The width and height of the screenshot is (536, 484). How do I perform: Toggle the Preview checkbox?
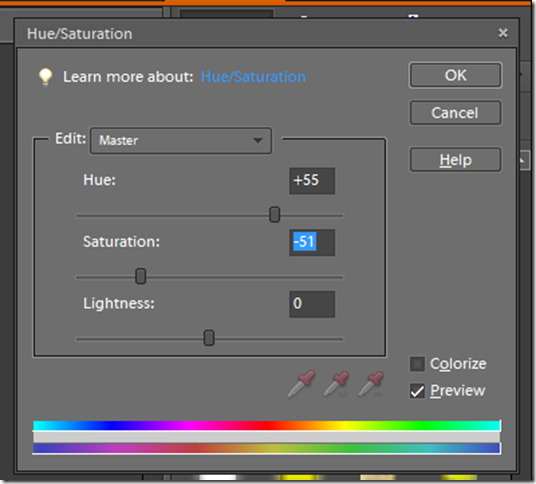(417, 390)
